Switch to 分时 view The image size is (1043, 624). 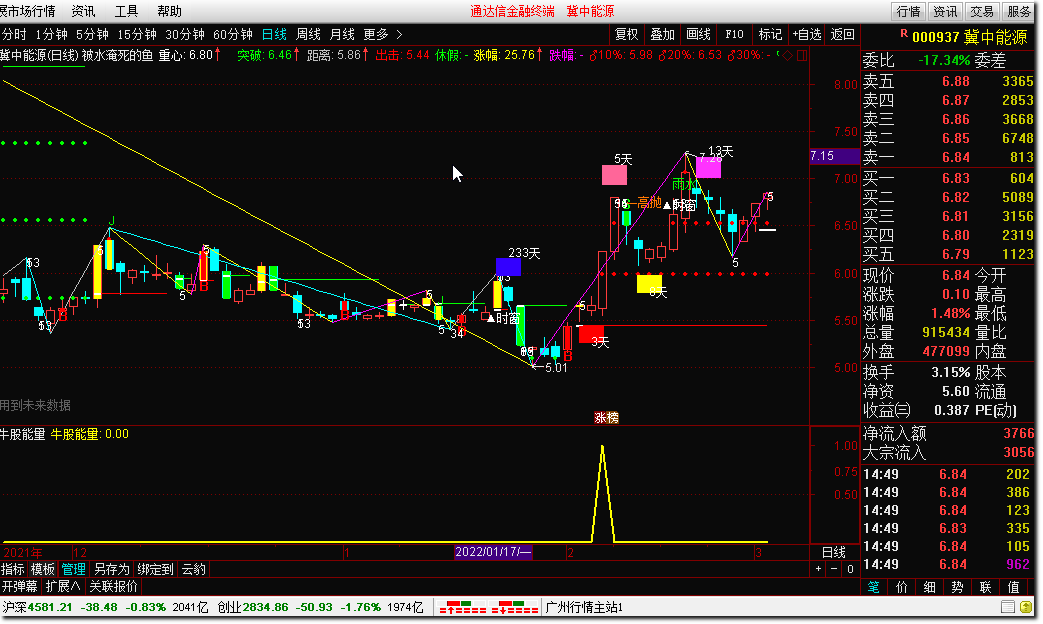pos(14,34)
